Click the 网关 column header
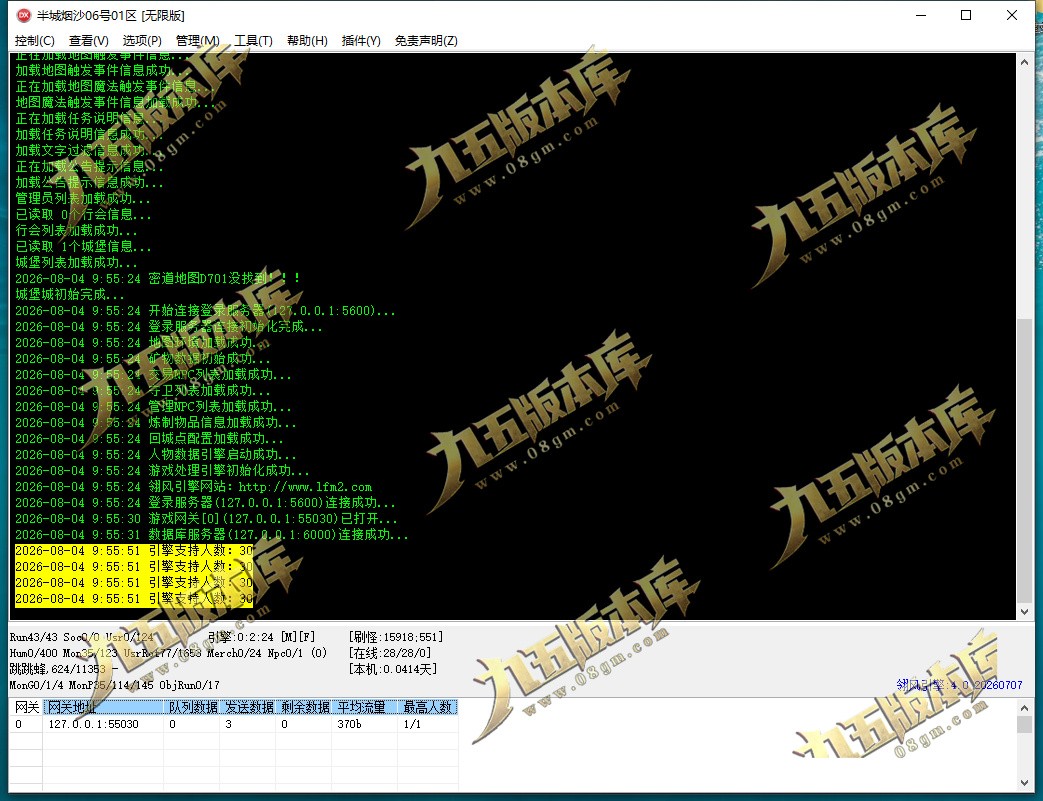 click(x=27, y=707)
